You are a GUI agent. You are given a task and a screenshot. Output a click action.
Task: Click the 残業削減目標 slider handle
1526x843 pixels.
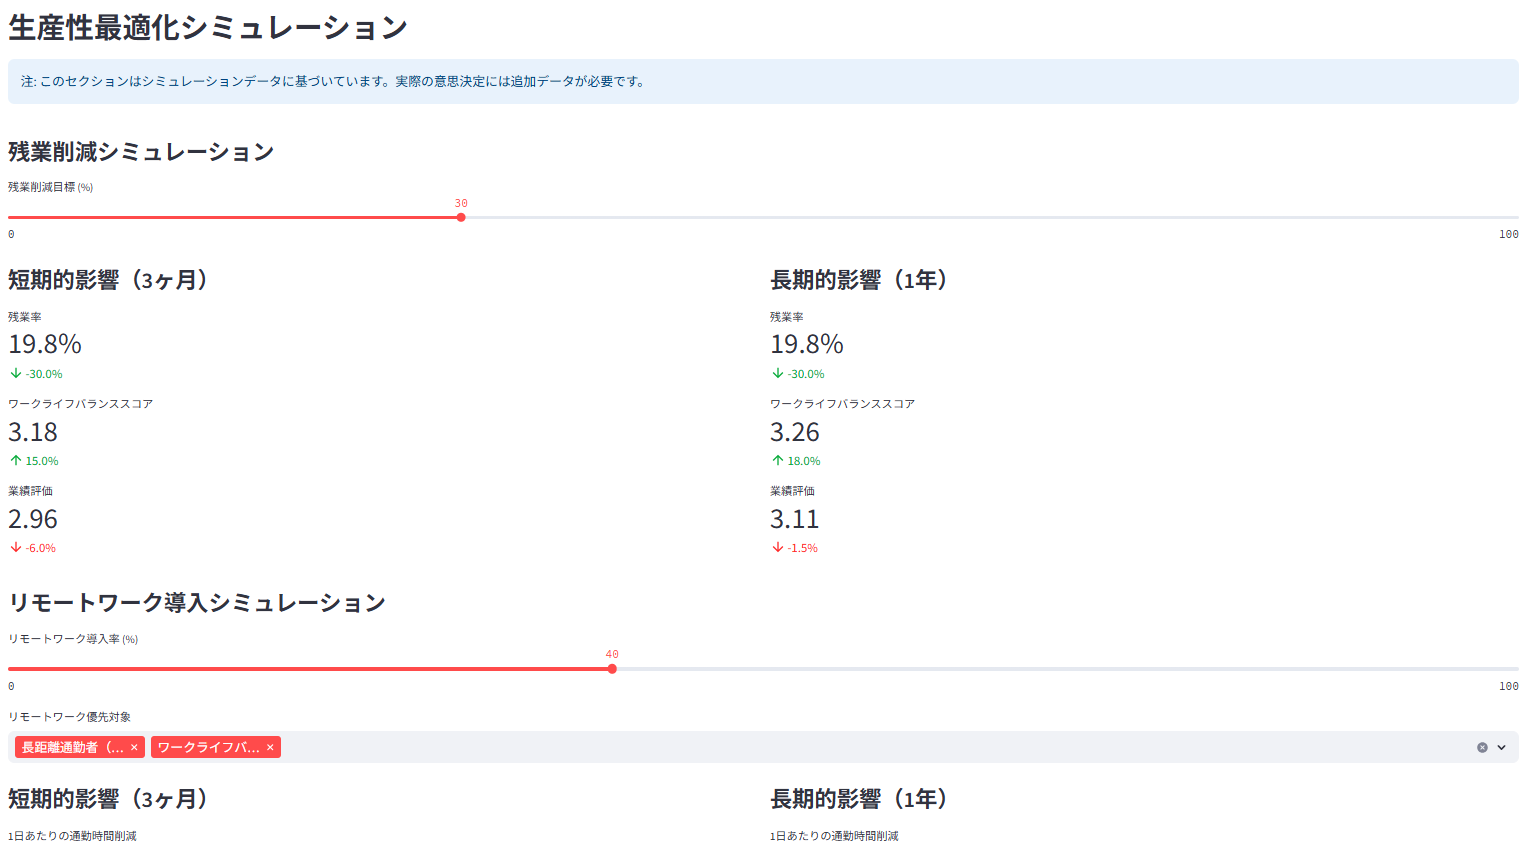pyautogui.click(x=460, y=217)
